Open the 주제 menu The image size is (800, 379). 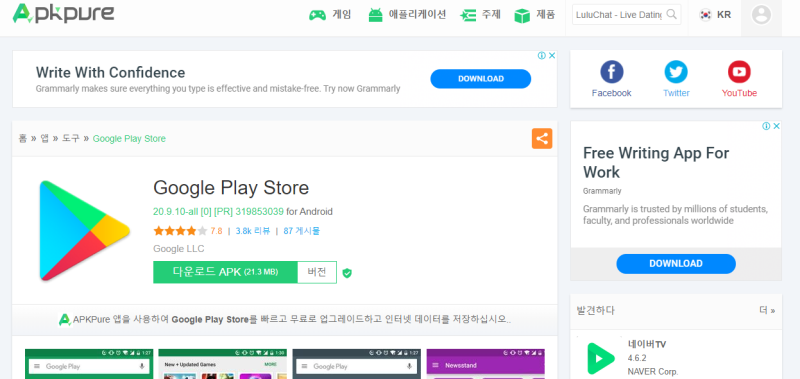tap(491, 15)
